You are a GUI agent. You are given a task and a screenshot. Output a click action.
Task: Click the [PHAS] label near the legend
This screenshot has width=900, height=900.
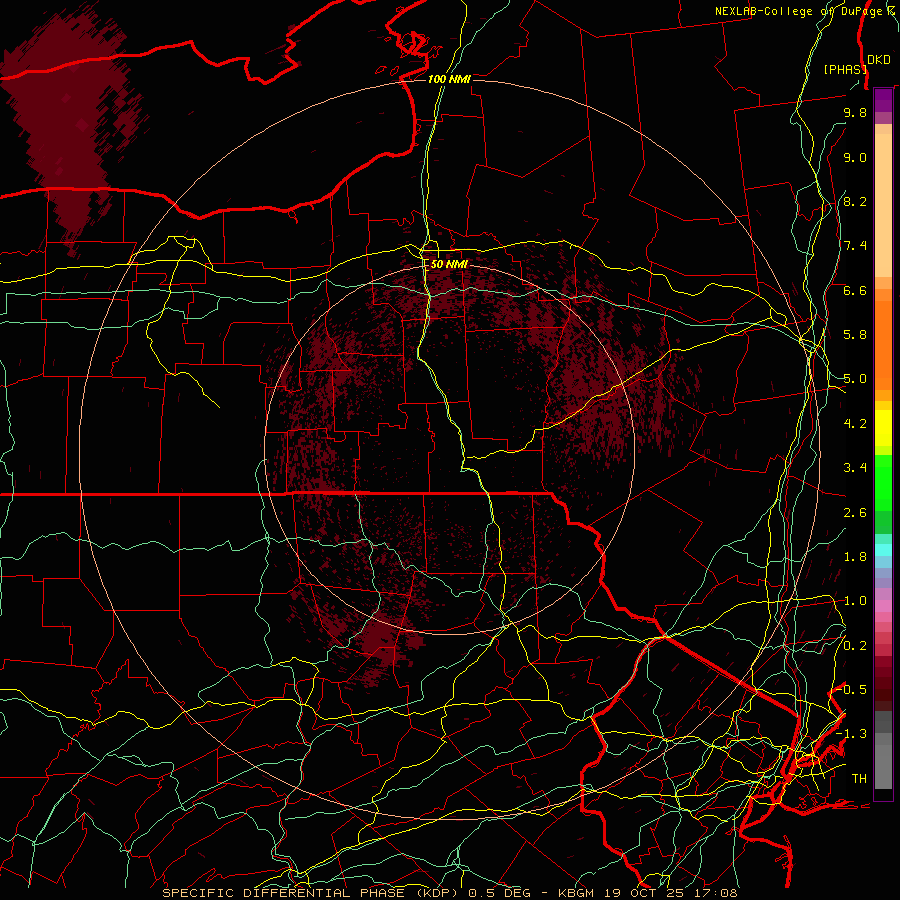pyautogui.click(x=845, y=69)
